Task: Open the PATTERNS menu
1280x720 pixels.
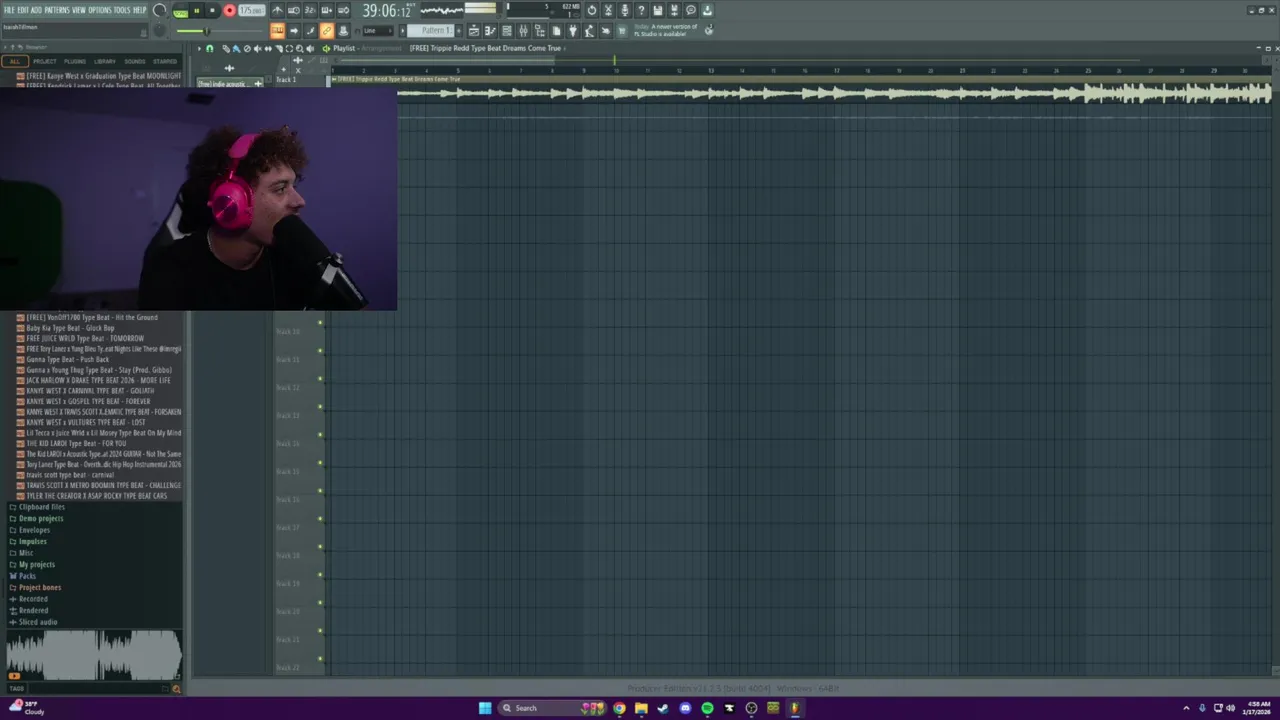Action: pos(57,10)
